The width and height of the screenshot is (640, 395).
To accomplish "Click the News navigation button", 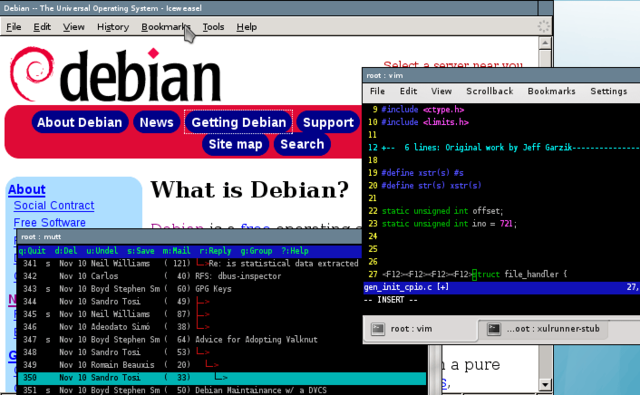I will click(x=156, y=122).
